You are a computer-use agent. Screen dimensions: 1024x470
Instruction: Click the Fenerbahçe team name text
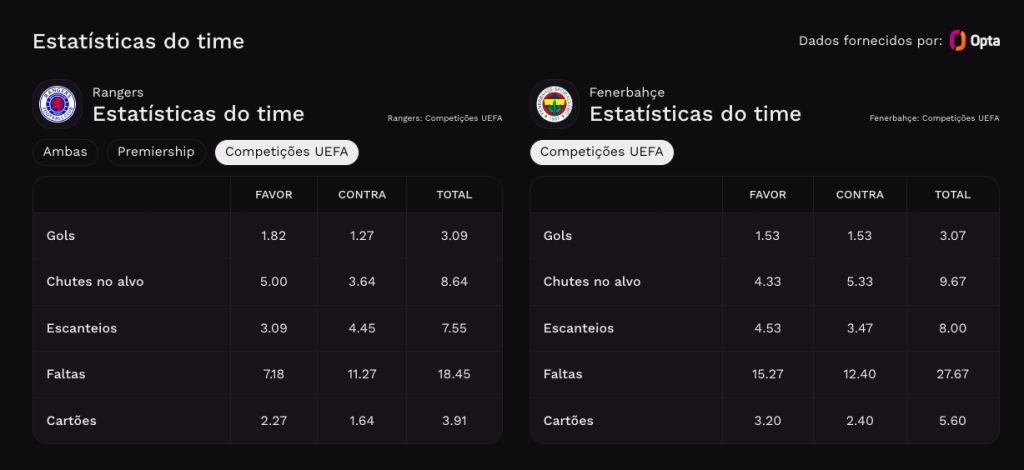(x=627, y=93)
